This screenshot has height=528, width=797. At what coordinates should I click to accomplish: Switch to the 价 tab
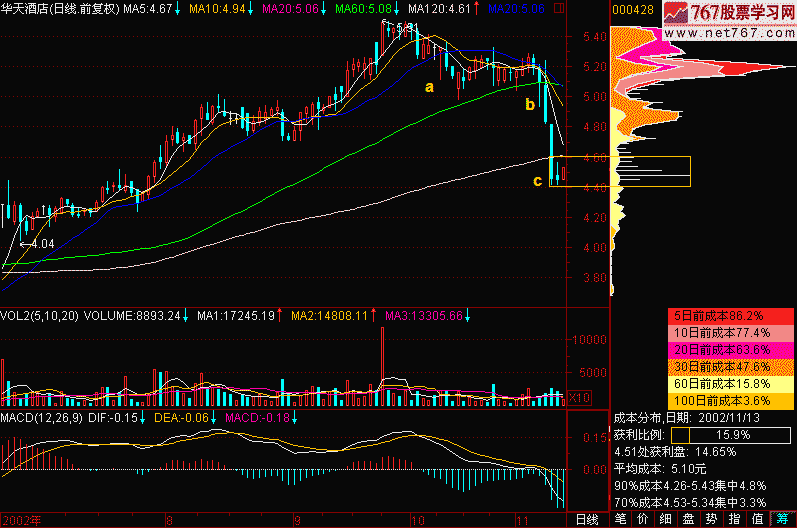tap(644, 519)
